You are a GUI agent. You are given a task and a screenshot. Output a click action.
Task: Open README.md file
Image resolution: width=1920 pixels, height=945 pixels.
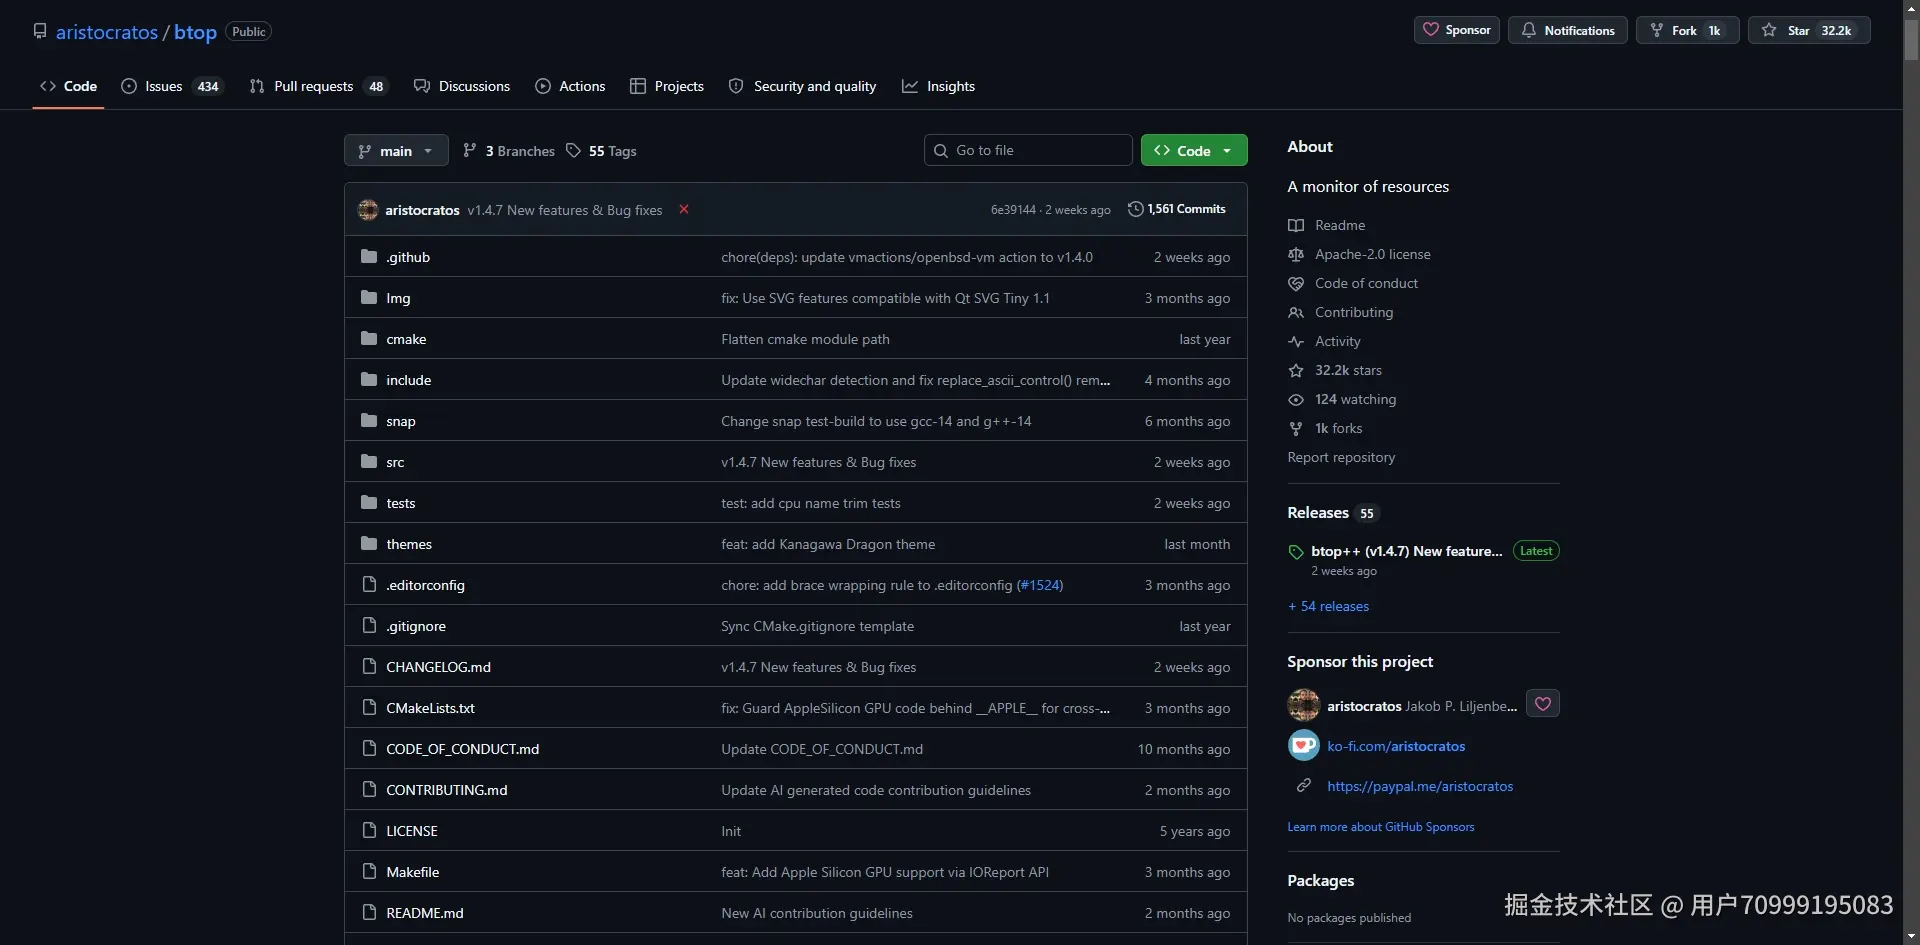[425, 913]
